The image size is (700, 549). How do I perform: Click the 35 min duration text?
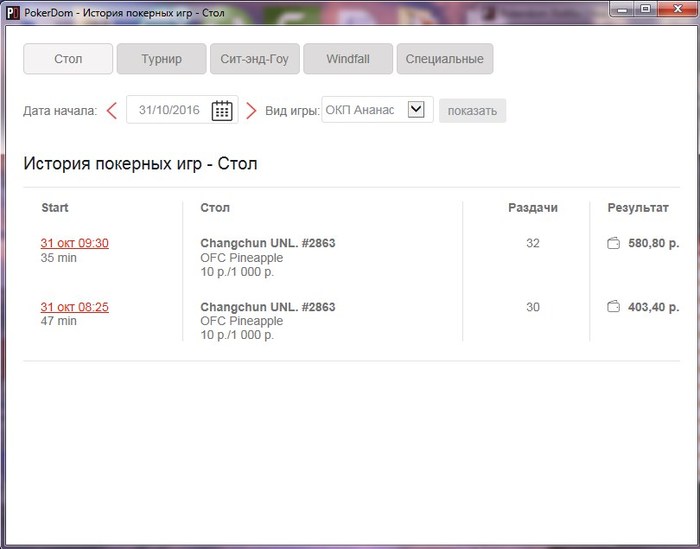pyautogui.click(x=58, y=258)
